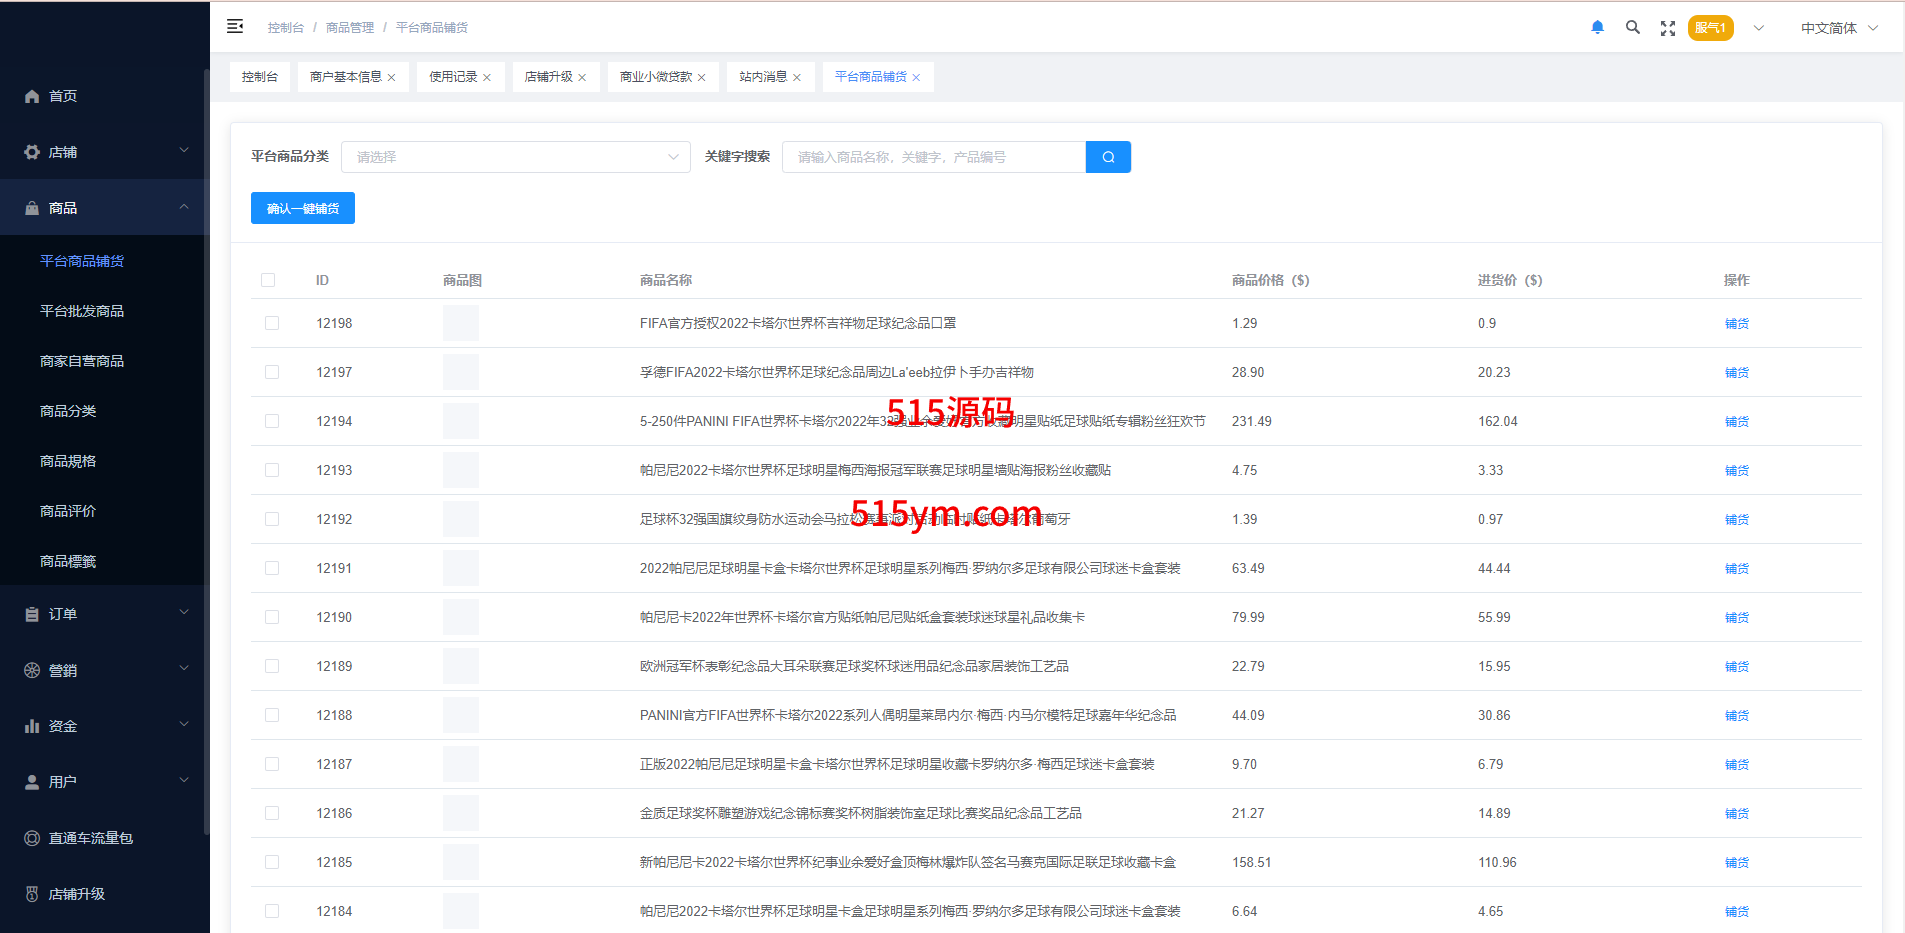Select the checkbox for product 12190
The image size is (1905, 933).
[272, 617]
